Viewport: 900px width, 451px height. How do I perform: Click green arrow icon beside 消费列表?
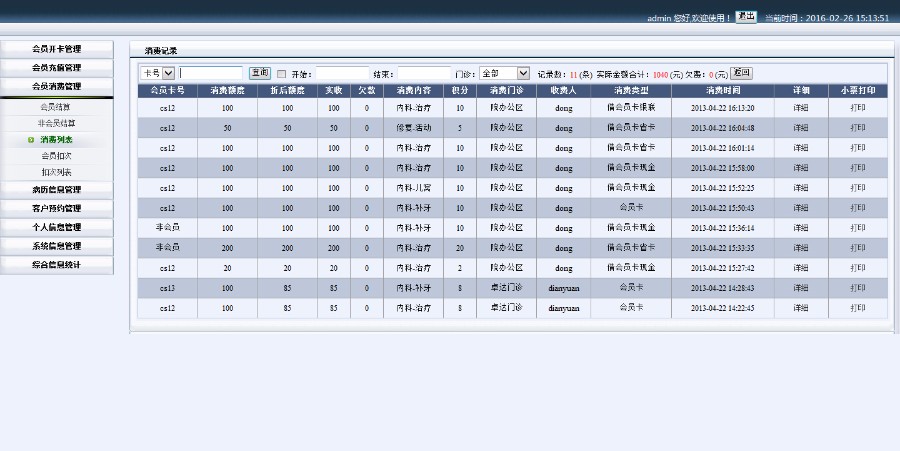31,139
